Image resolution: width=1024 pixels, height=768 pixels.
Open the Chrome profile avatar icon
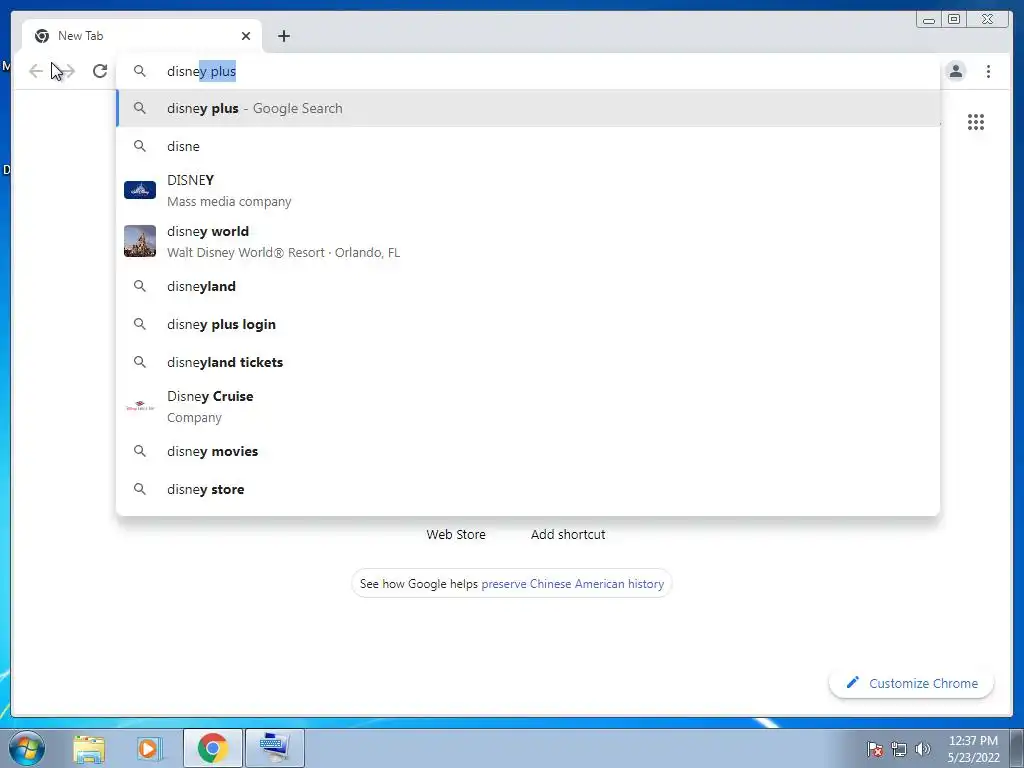click(955, 71)
